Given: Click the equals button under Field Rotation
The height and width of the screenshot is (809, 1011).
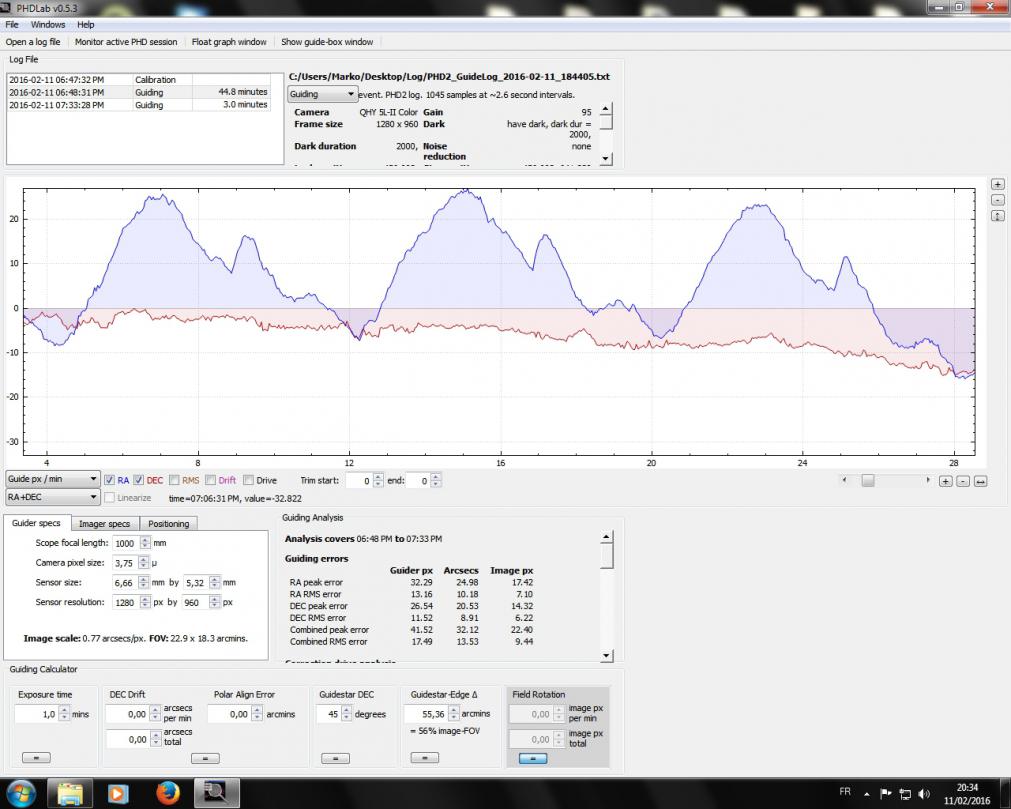Looking at the screenshot, I should (533, 758).
